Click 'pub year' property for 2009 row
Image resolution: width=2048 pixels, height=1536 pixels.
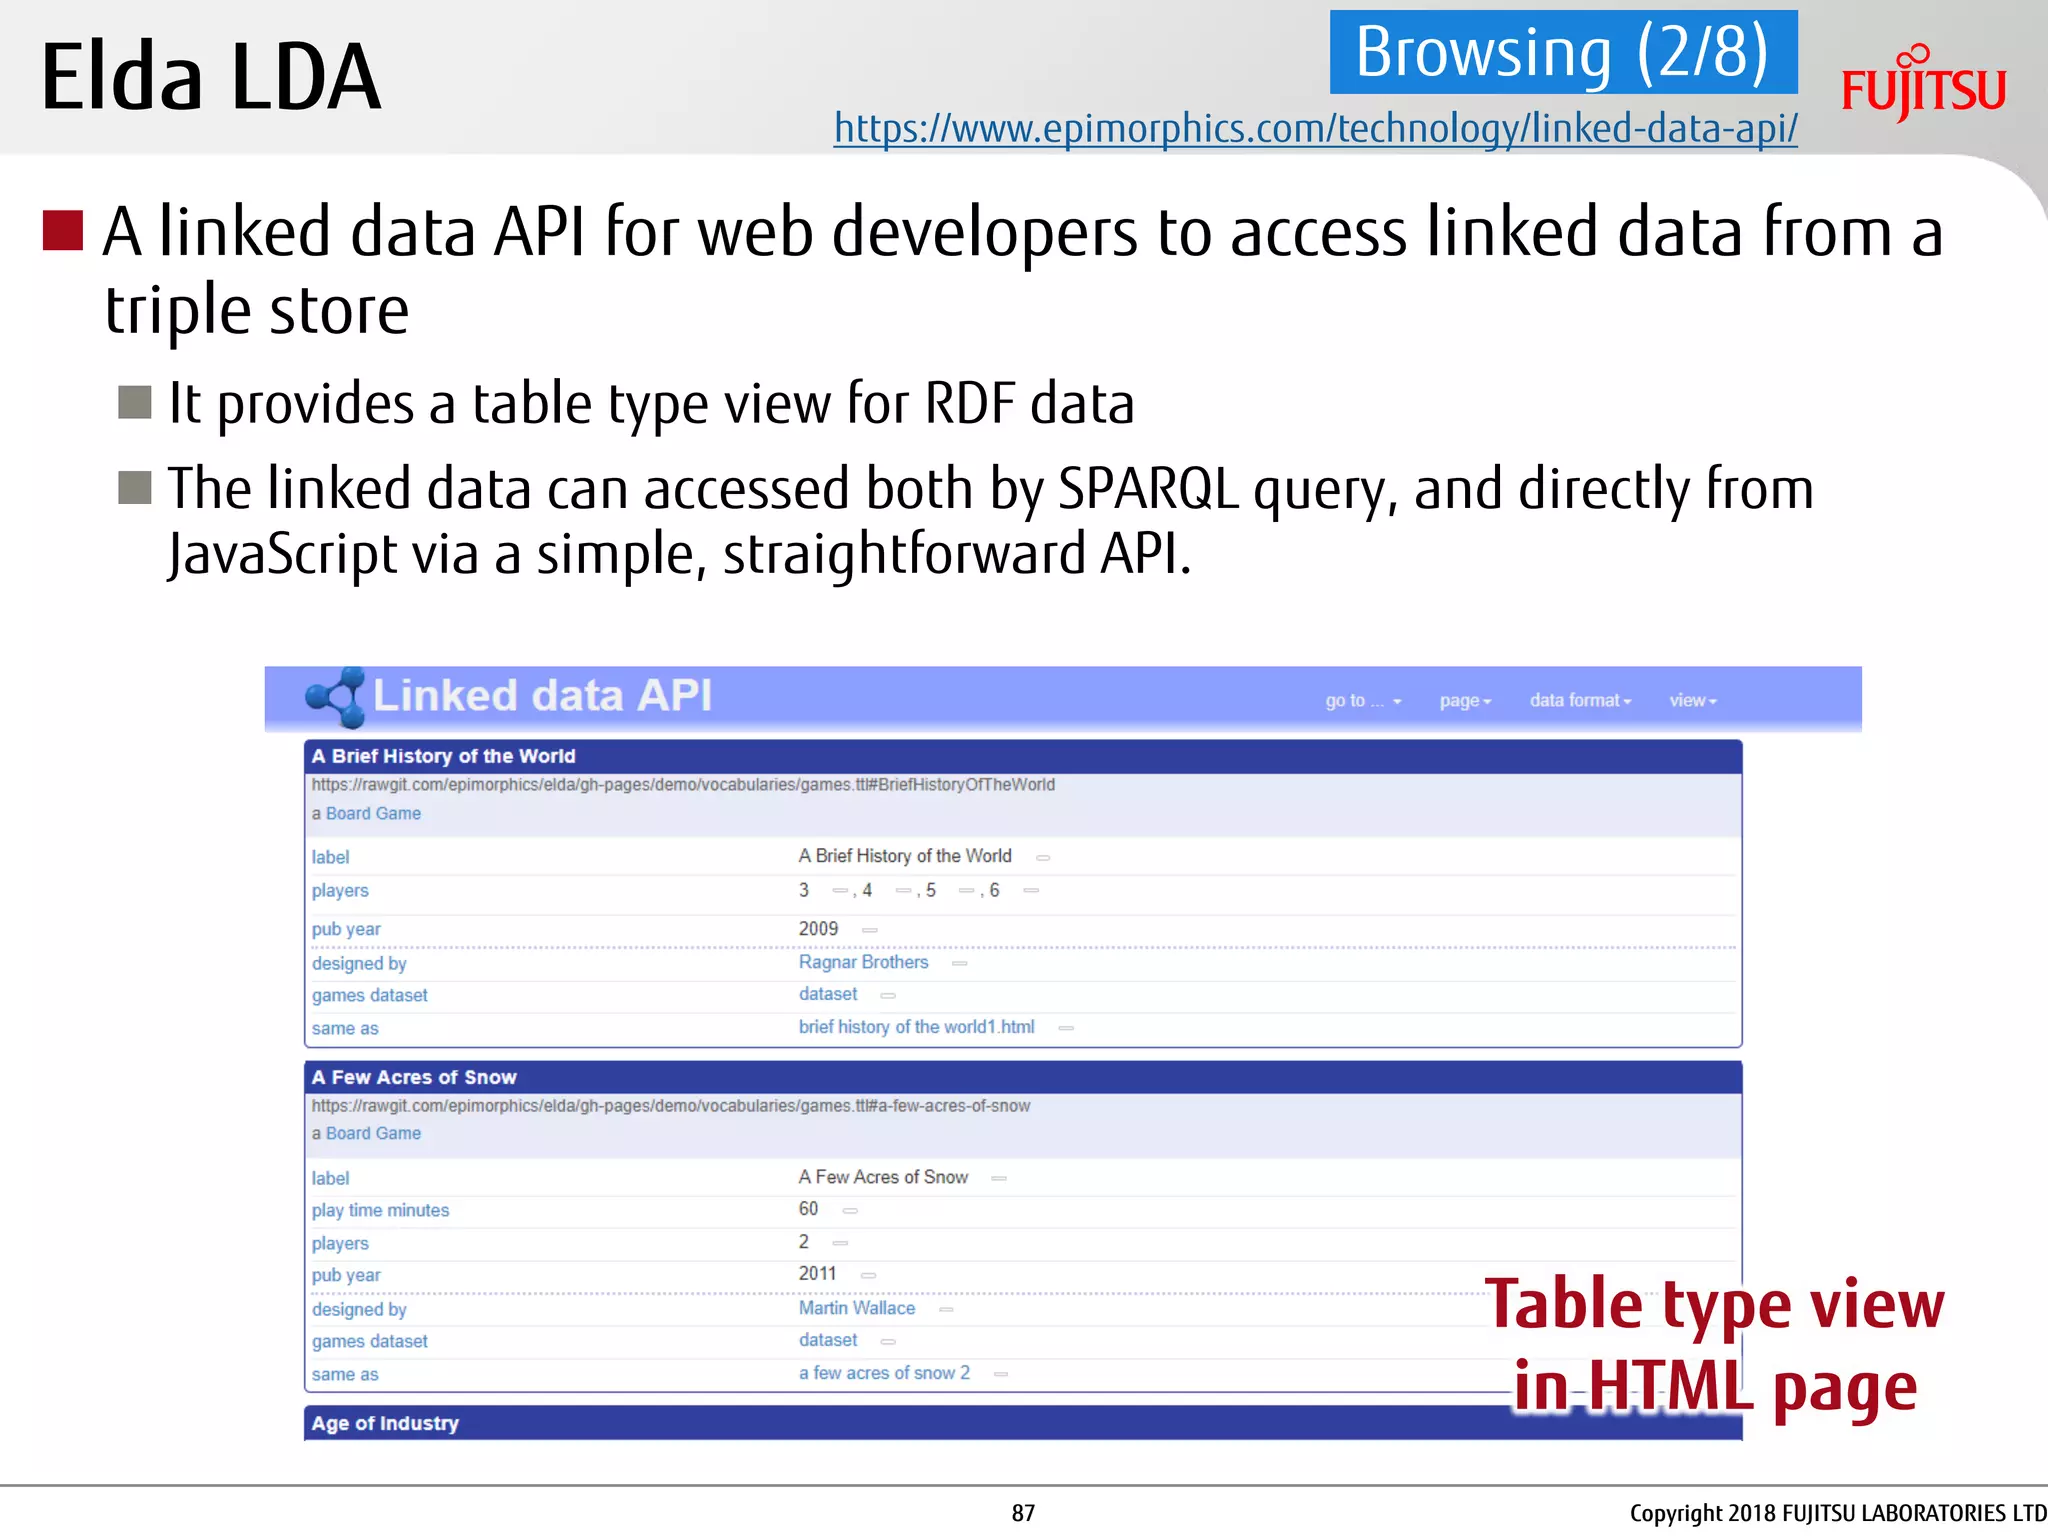pos(346,929)
